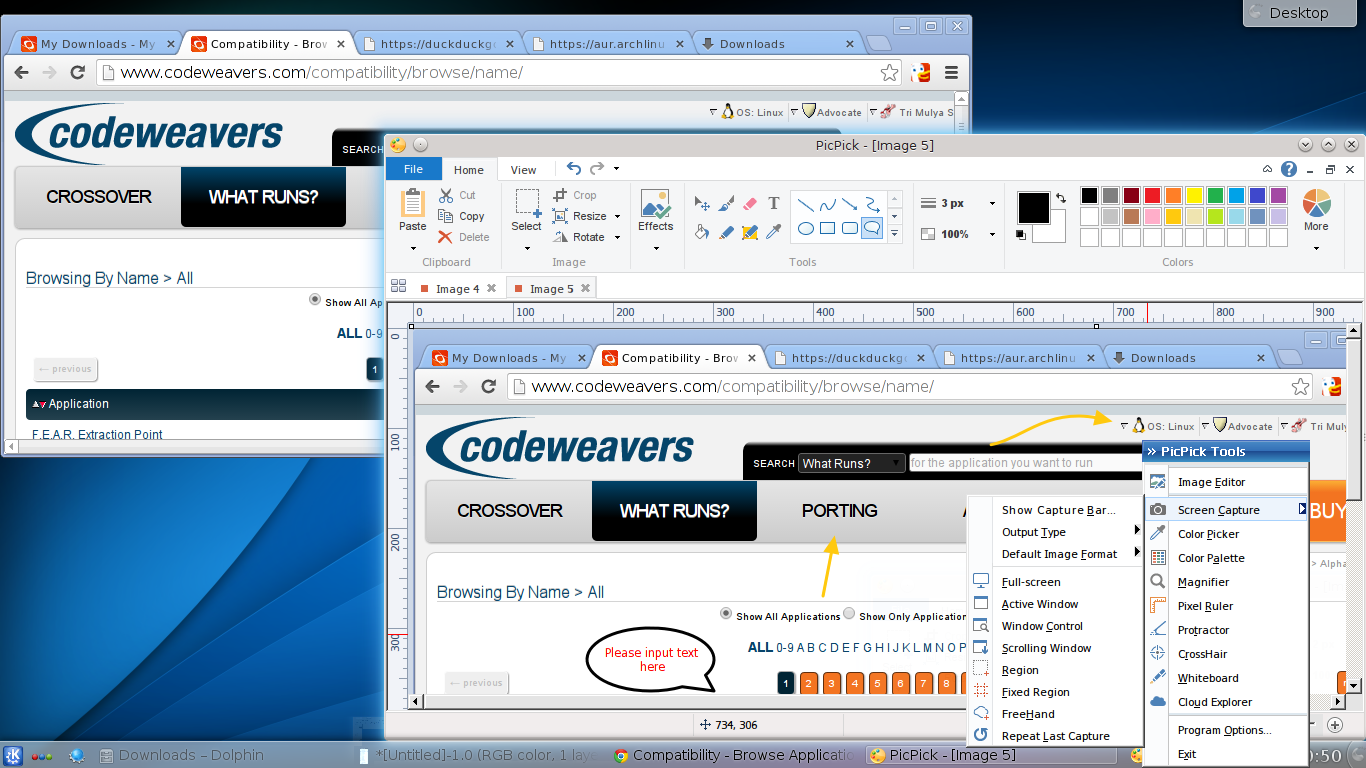Choose Whiteboard from PicPick Tools menu
This screenshot has height=768, width=1366.
tap(1226, 678)
